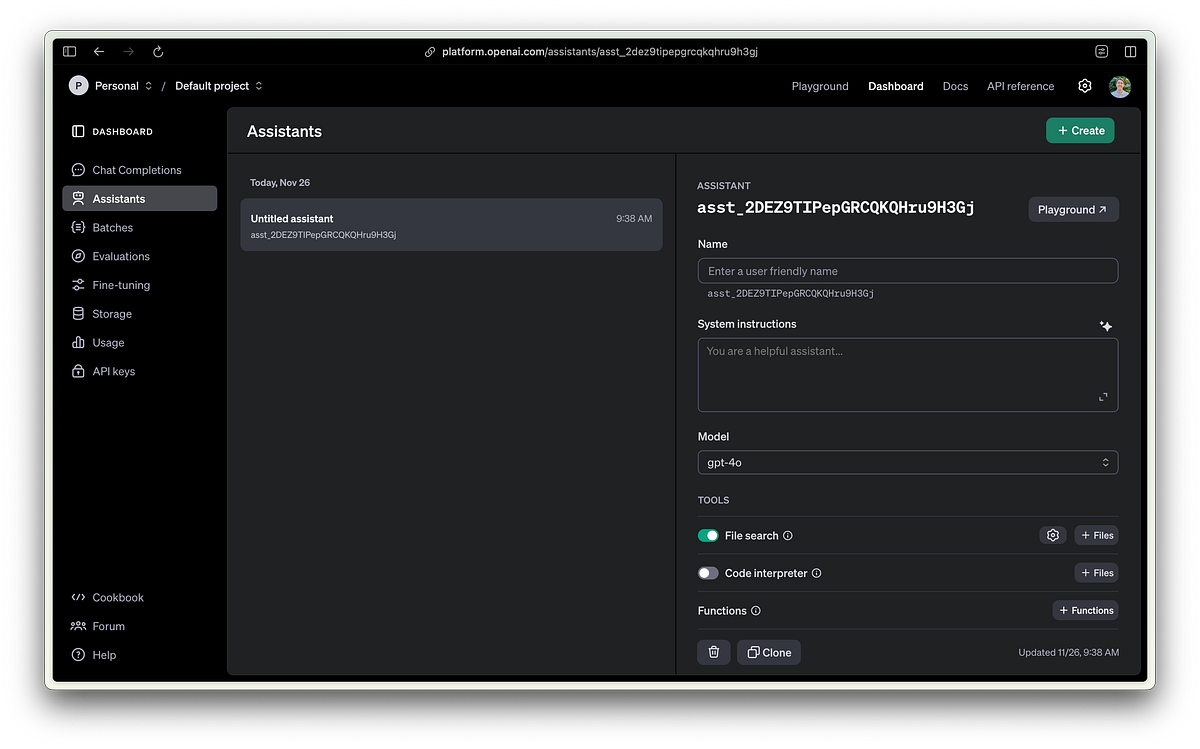Open the gpt-4o model dropdown

coord(907,462)
